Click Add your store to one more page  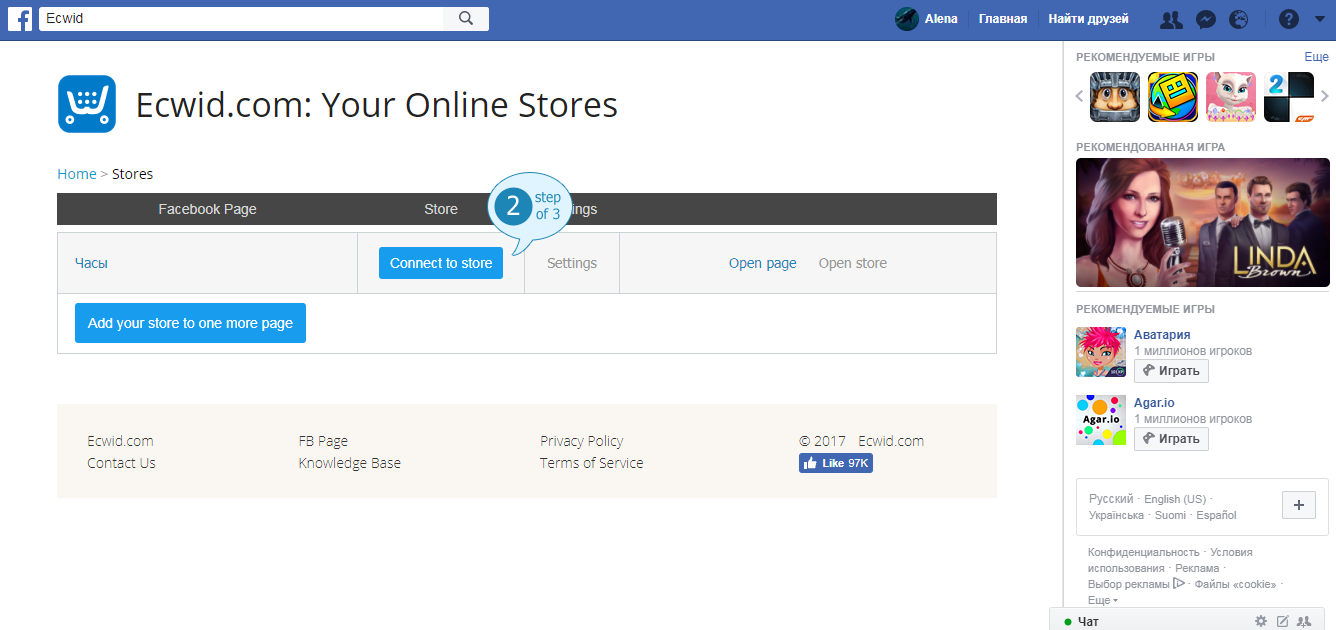190,323
